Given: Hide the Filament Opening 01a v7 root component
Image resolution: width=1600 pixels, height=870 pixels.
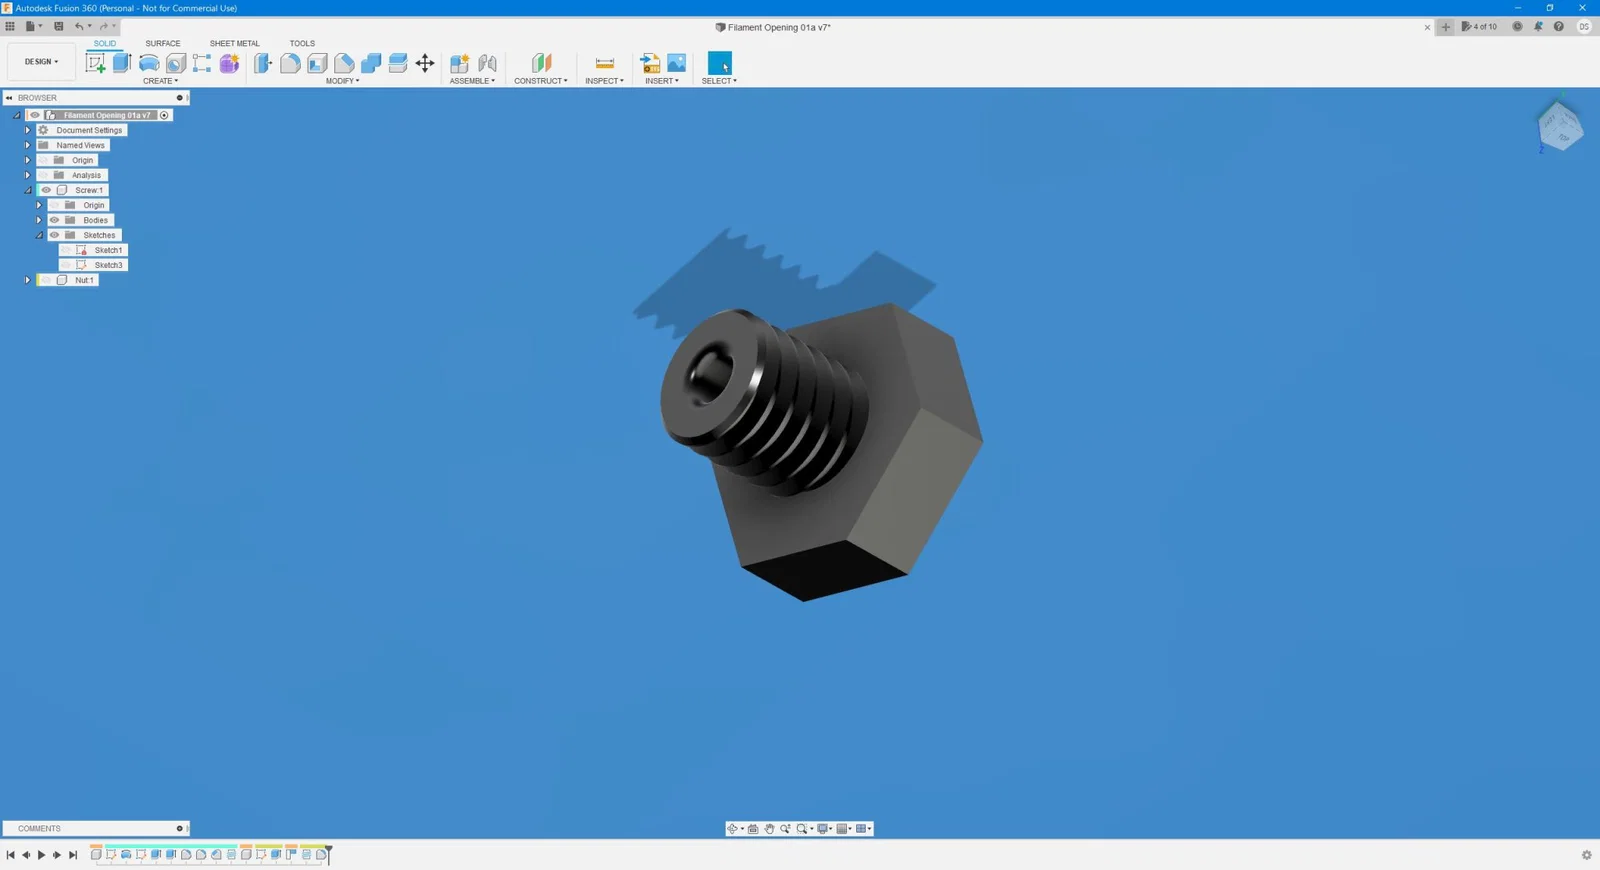Looking at the screenshot, I should tap(35, 115).
